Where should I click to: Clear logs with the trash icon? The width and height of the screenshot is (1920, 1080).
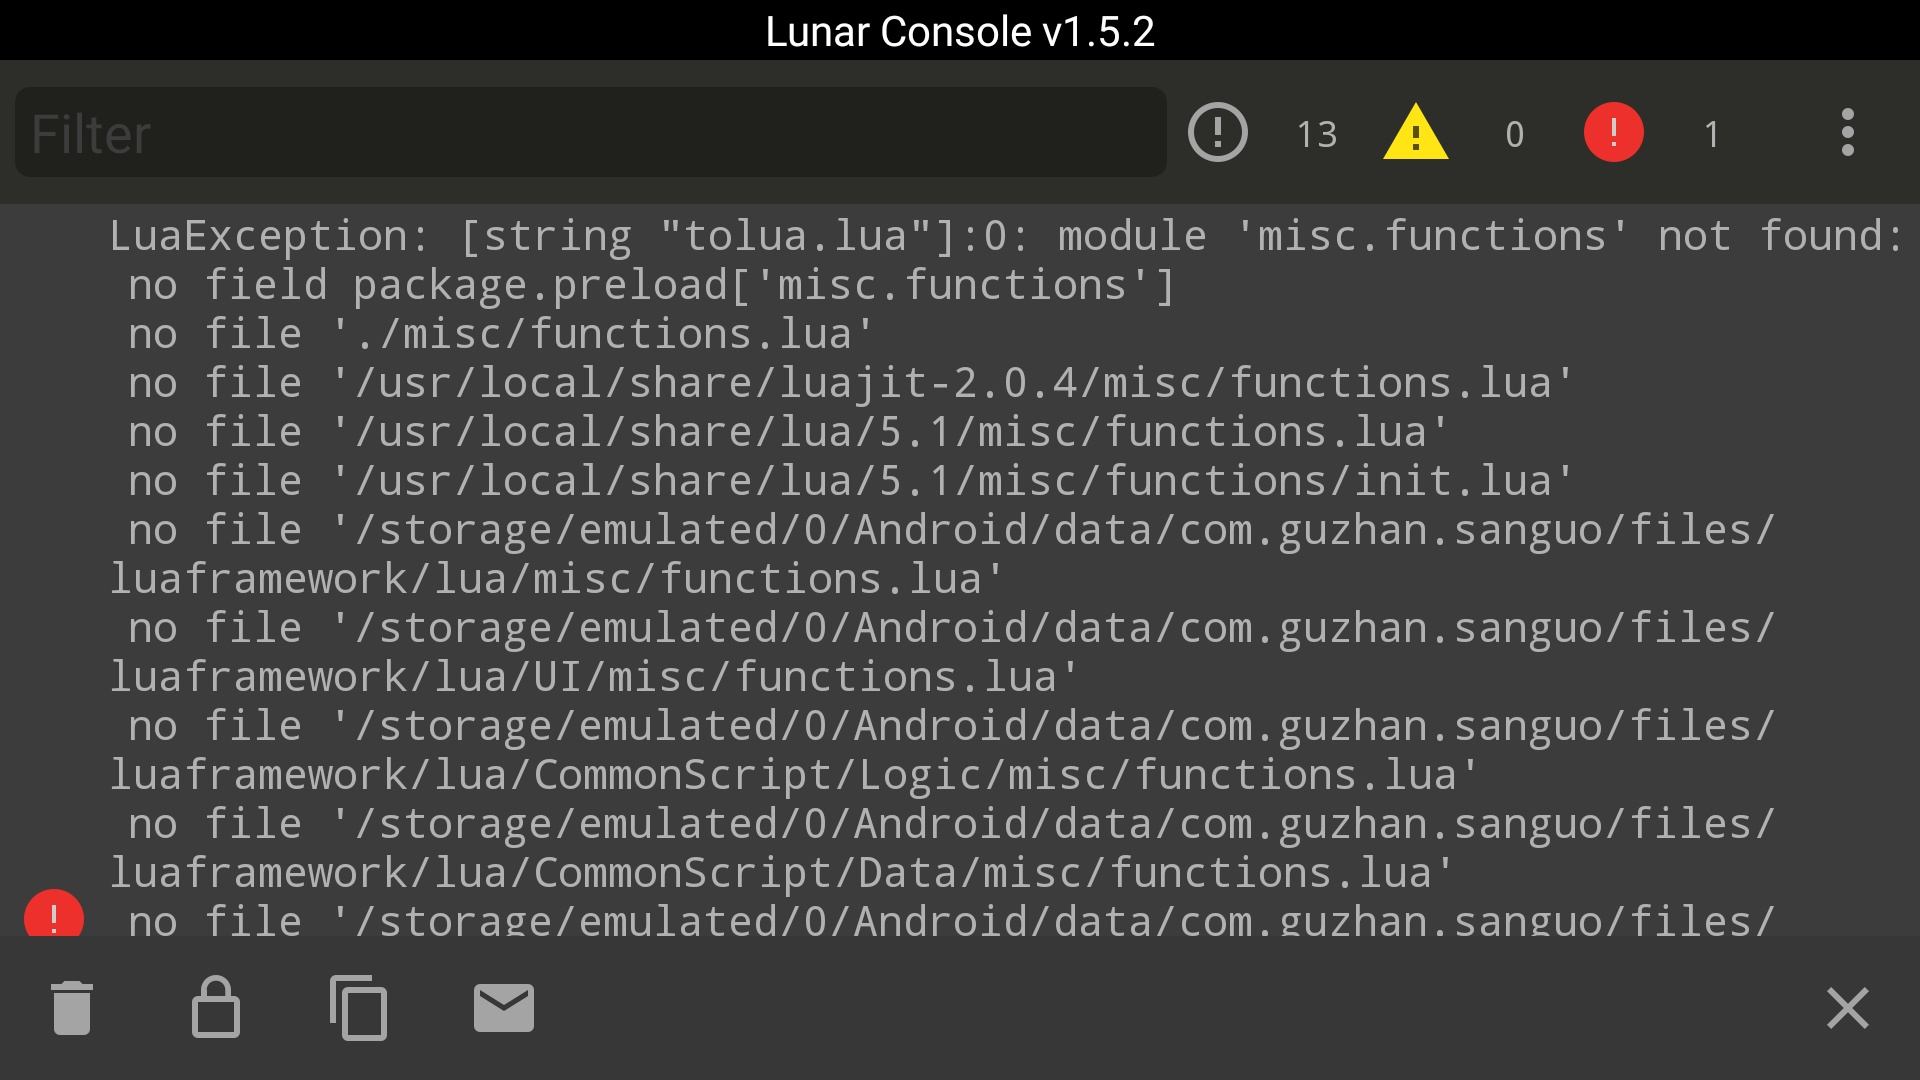(x=72, y=1007)
